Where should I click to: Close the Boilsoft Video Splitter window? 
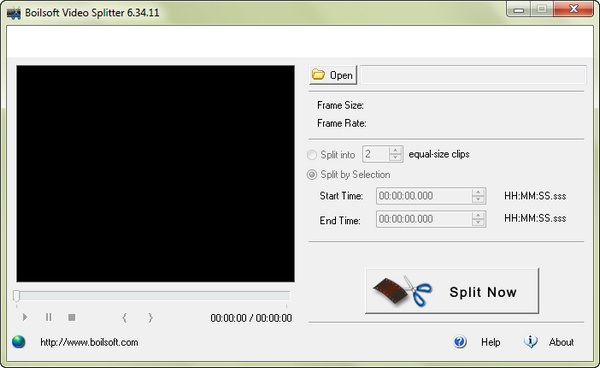coord(574,9)
